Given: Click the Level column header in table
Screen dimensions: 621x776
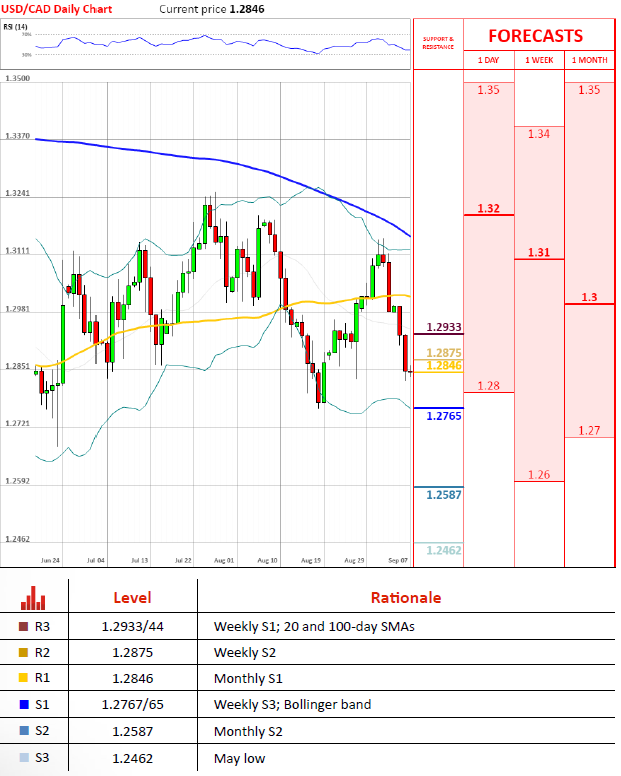Looking at the screenshot, I should pyautogui.click(x=132, y=598).
